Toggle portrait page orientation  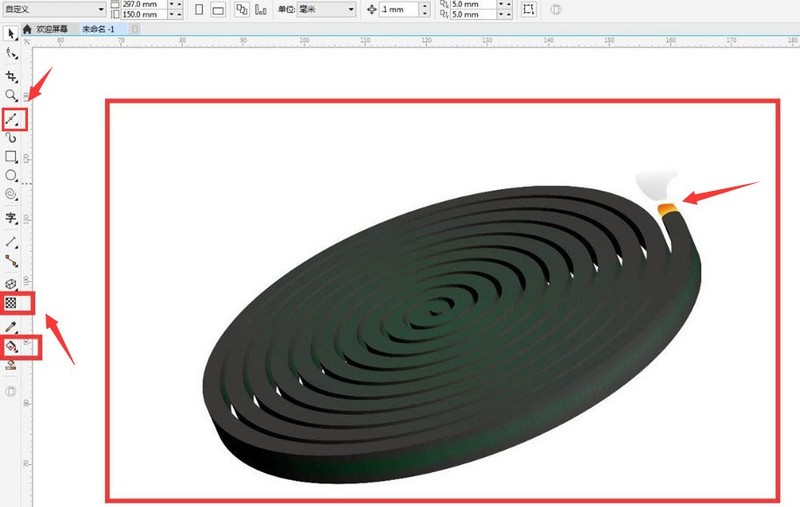point(199,9)
